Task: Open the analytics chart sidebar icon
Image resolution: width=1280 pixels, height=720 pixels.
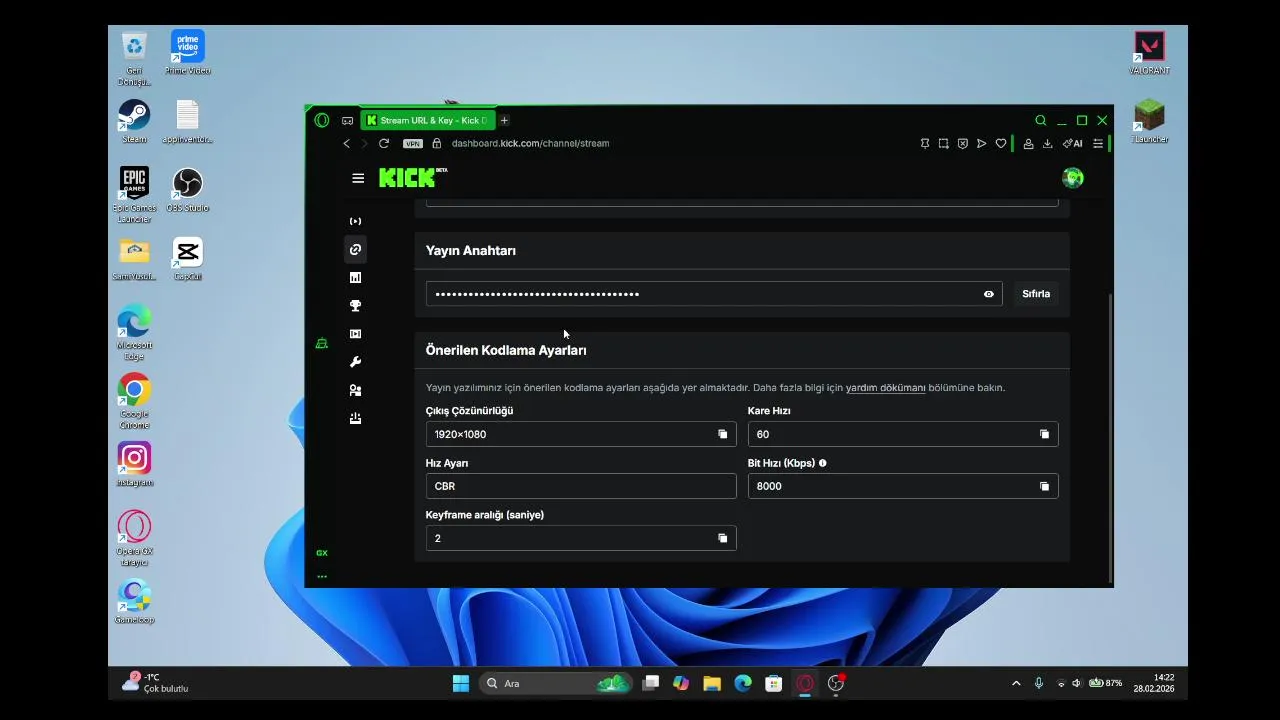Action: coord(355,278)
